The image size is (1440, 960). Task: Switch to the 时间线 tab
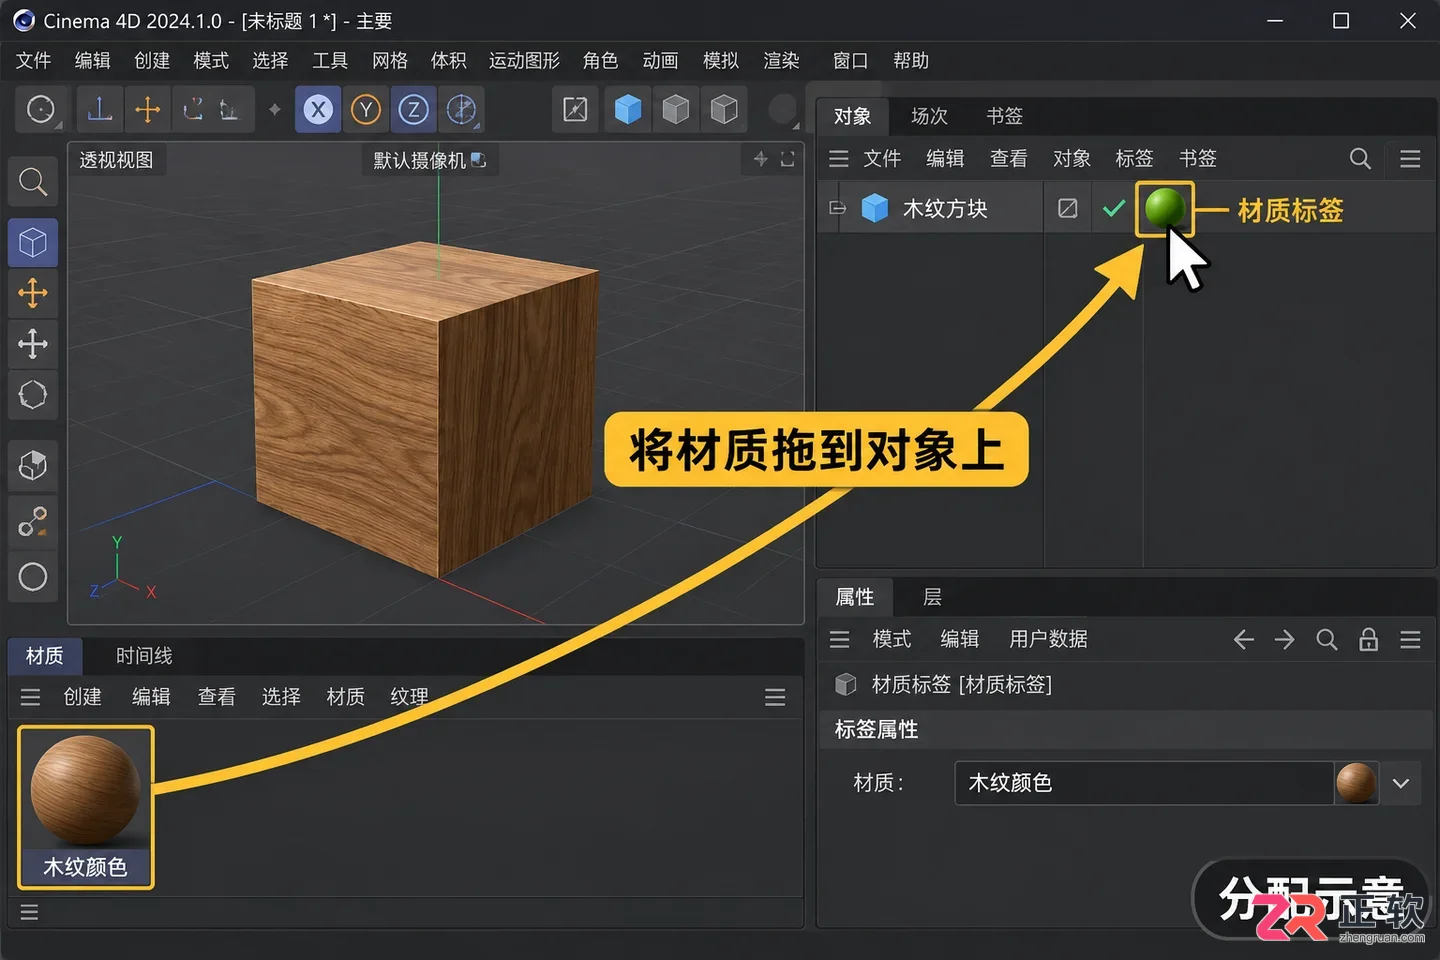[x=144, y=656]
